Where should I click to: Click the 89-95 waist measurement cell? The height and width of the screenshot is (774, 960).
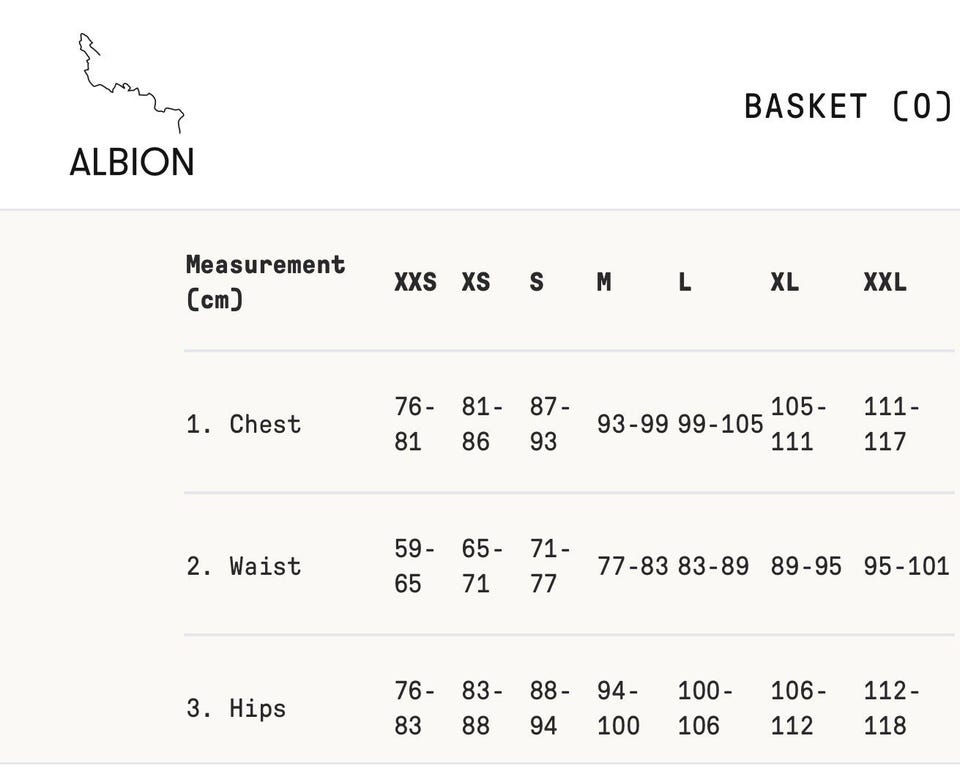(x=806, y=566)
